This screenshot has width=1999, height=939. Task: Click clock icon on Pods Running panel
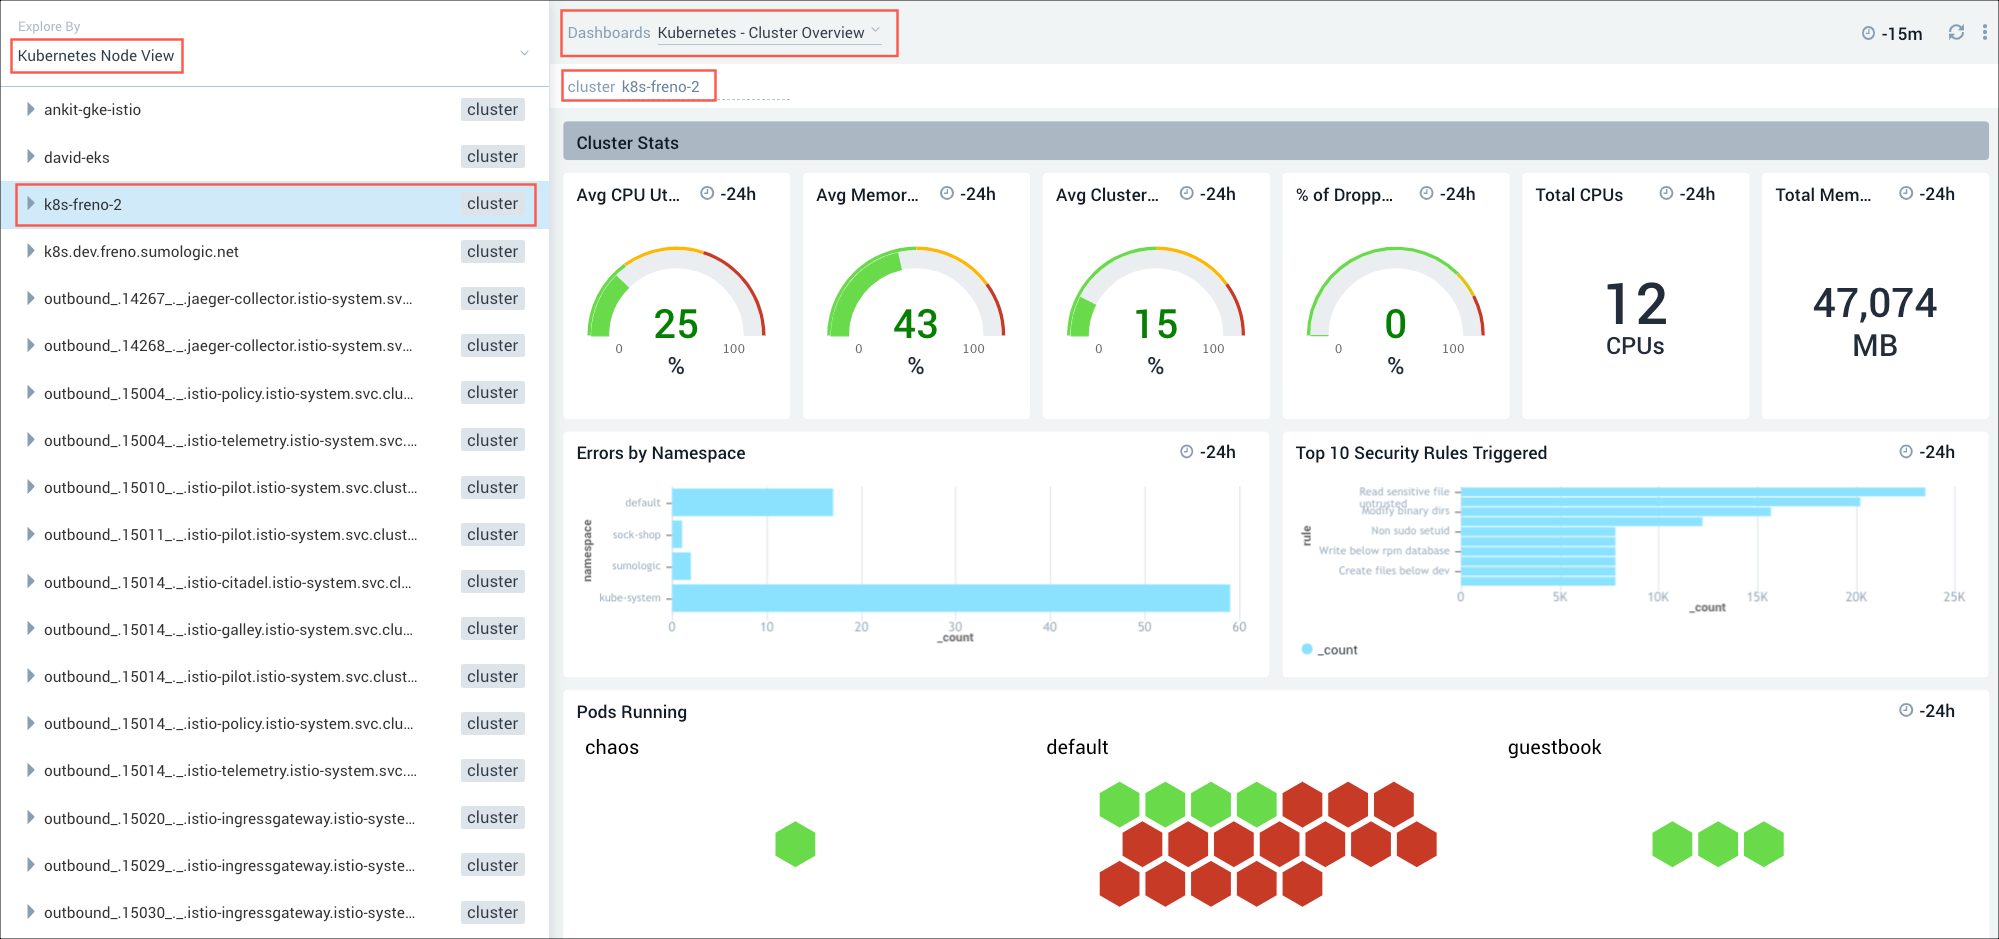[1906, 710]
